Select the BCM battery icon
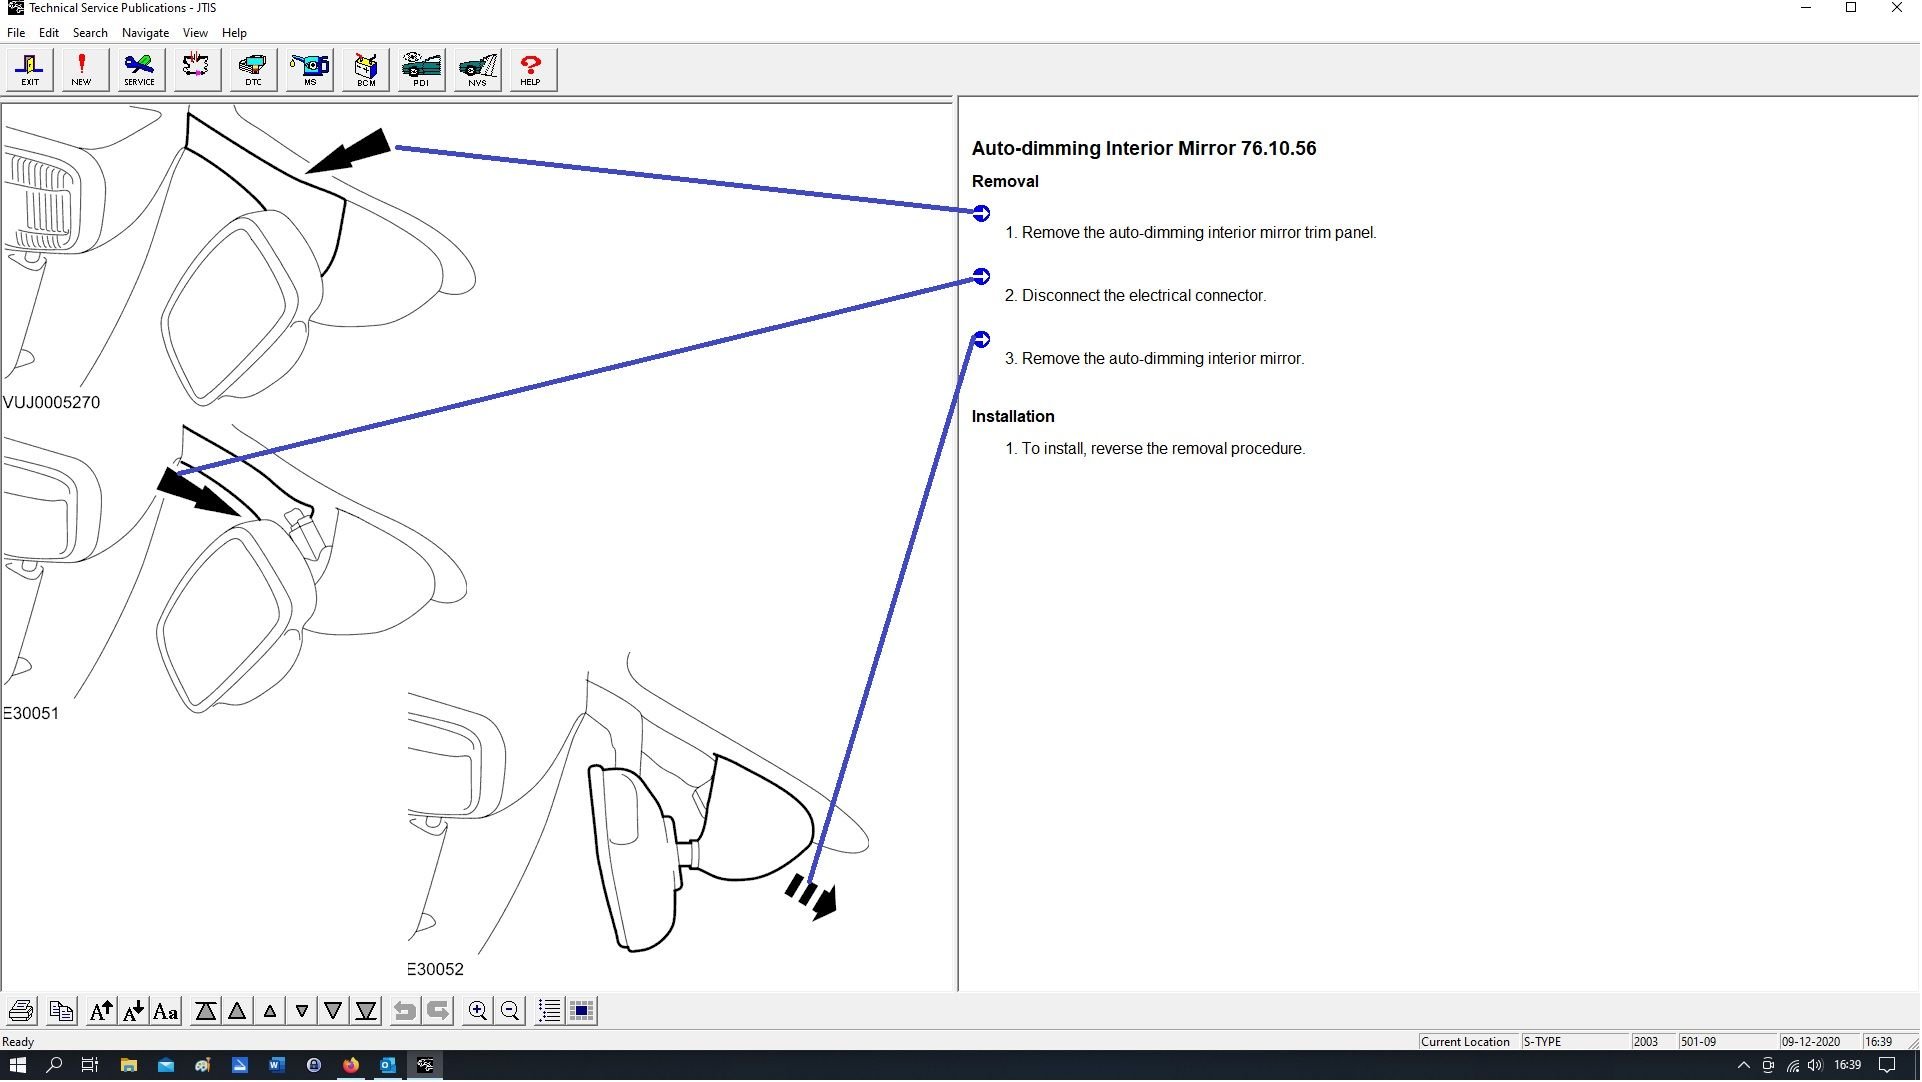The height and width of the screenshot is (1082, 1922). click(x=366, y=70)
